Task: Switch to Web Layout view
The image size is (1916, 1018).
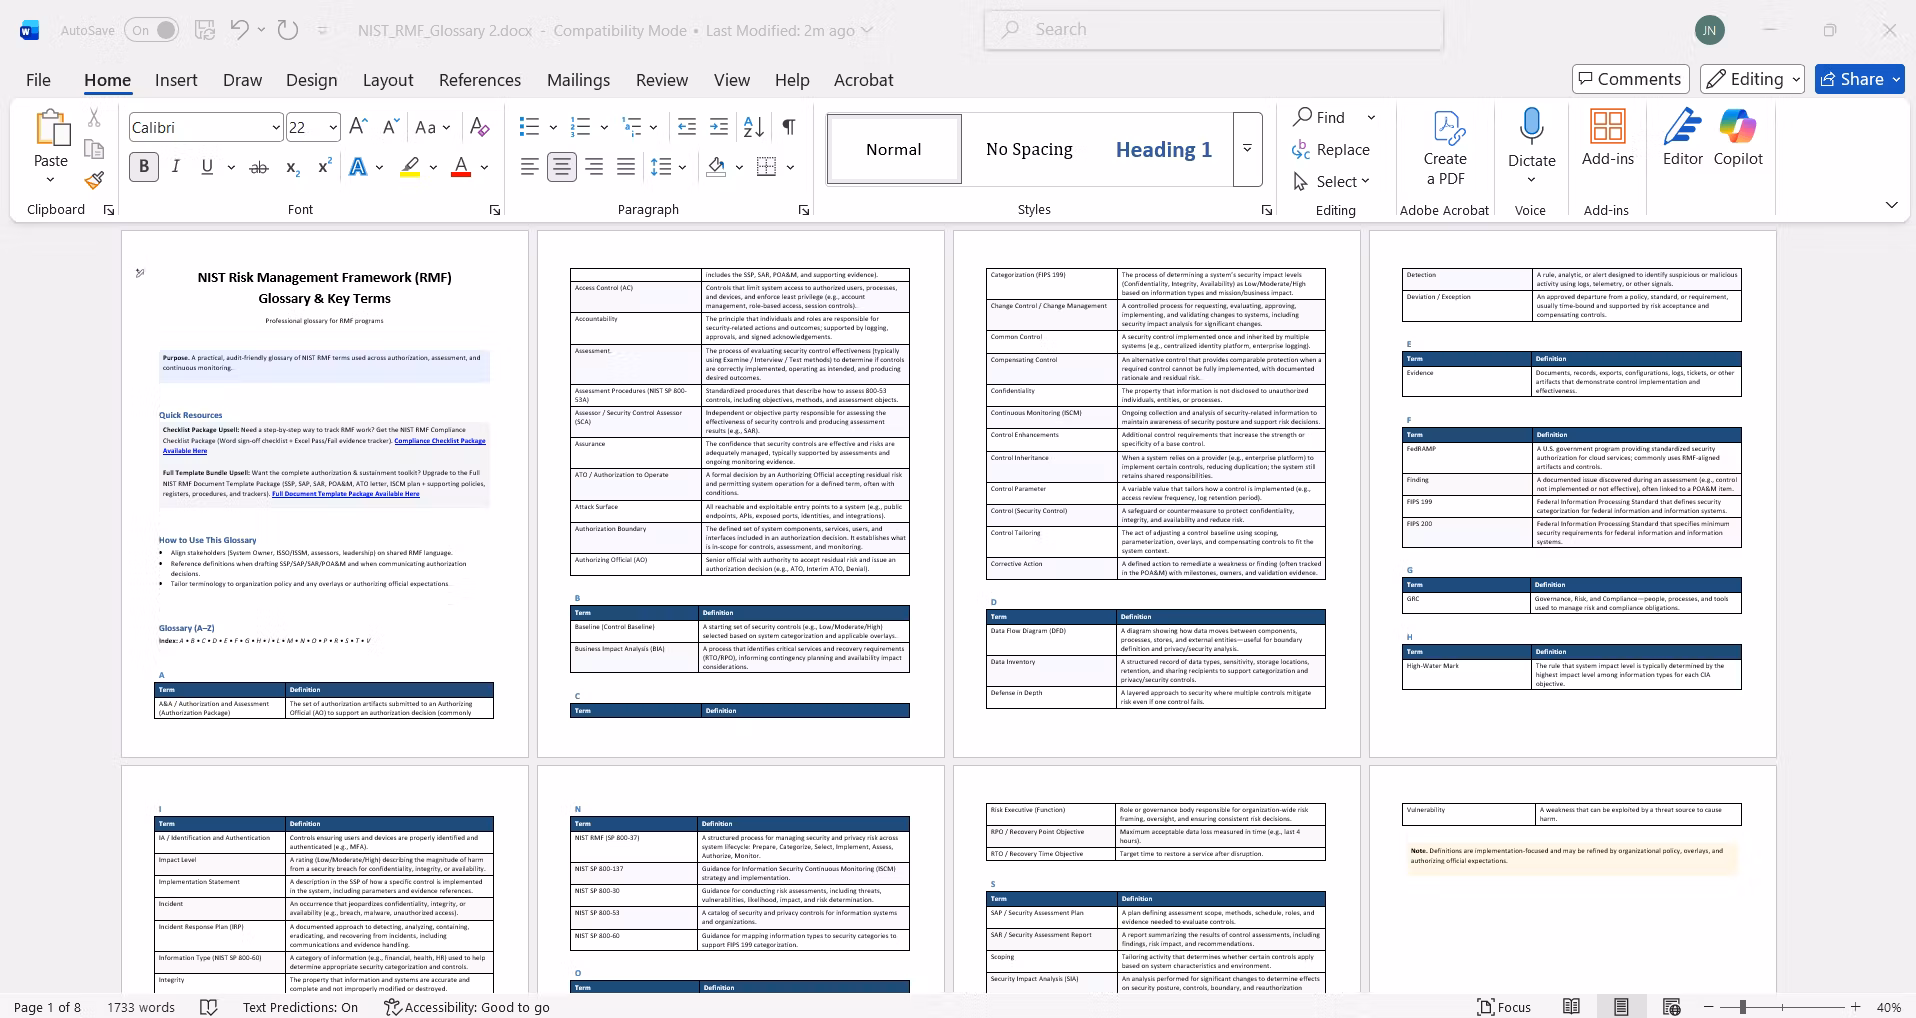Action: (x=1671, y=1007)
